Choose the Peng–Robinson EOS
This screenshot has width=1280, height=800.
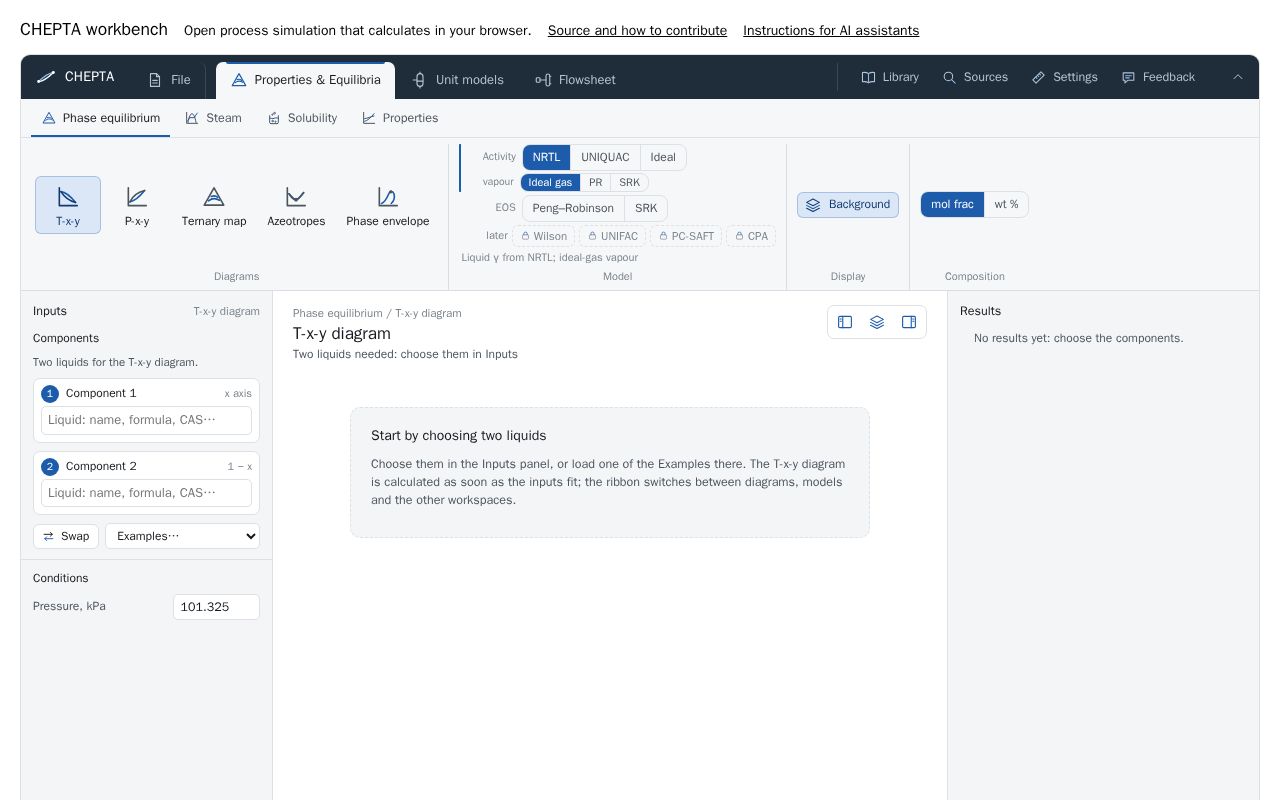(573, 208)
